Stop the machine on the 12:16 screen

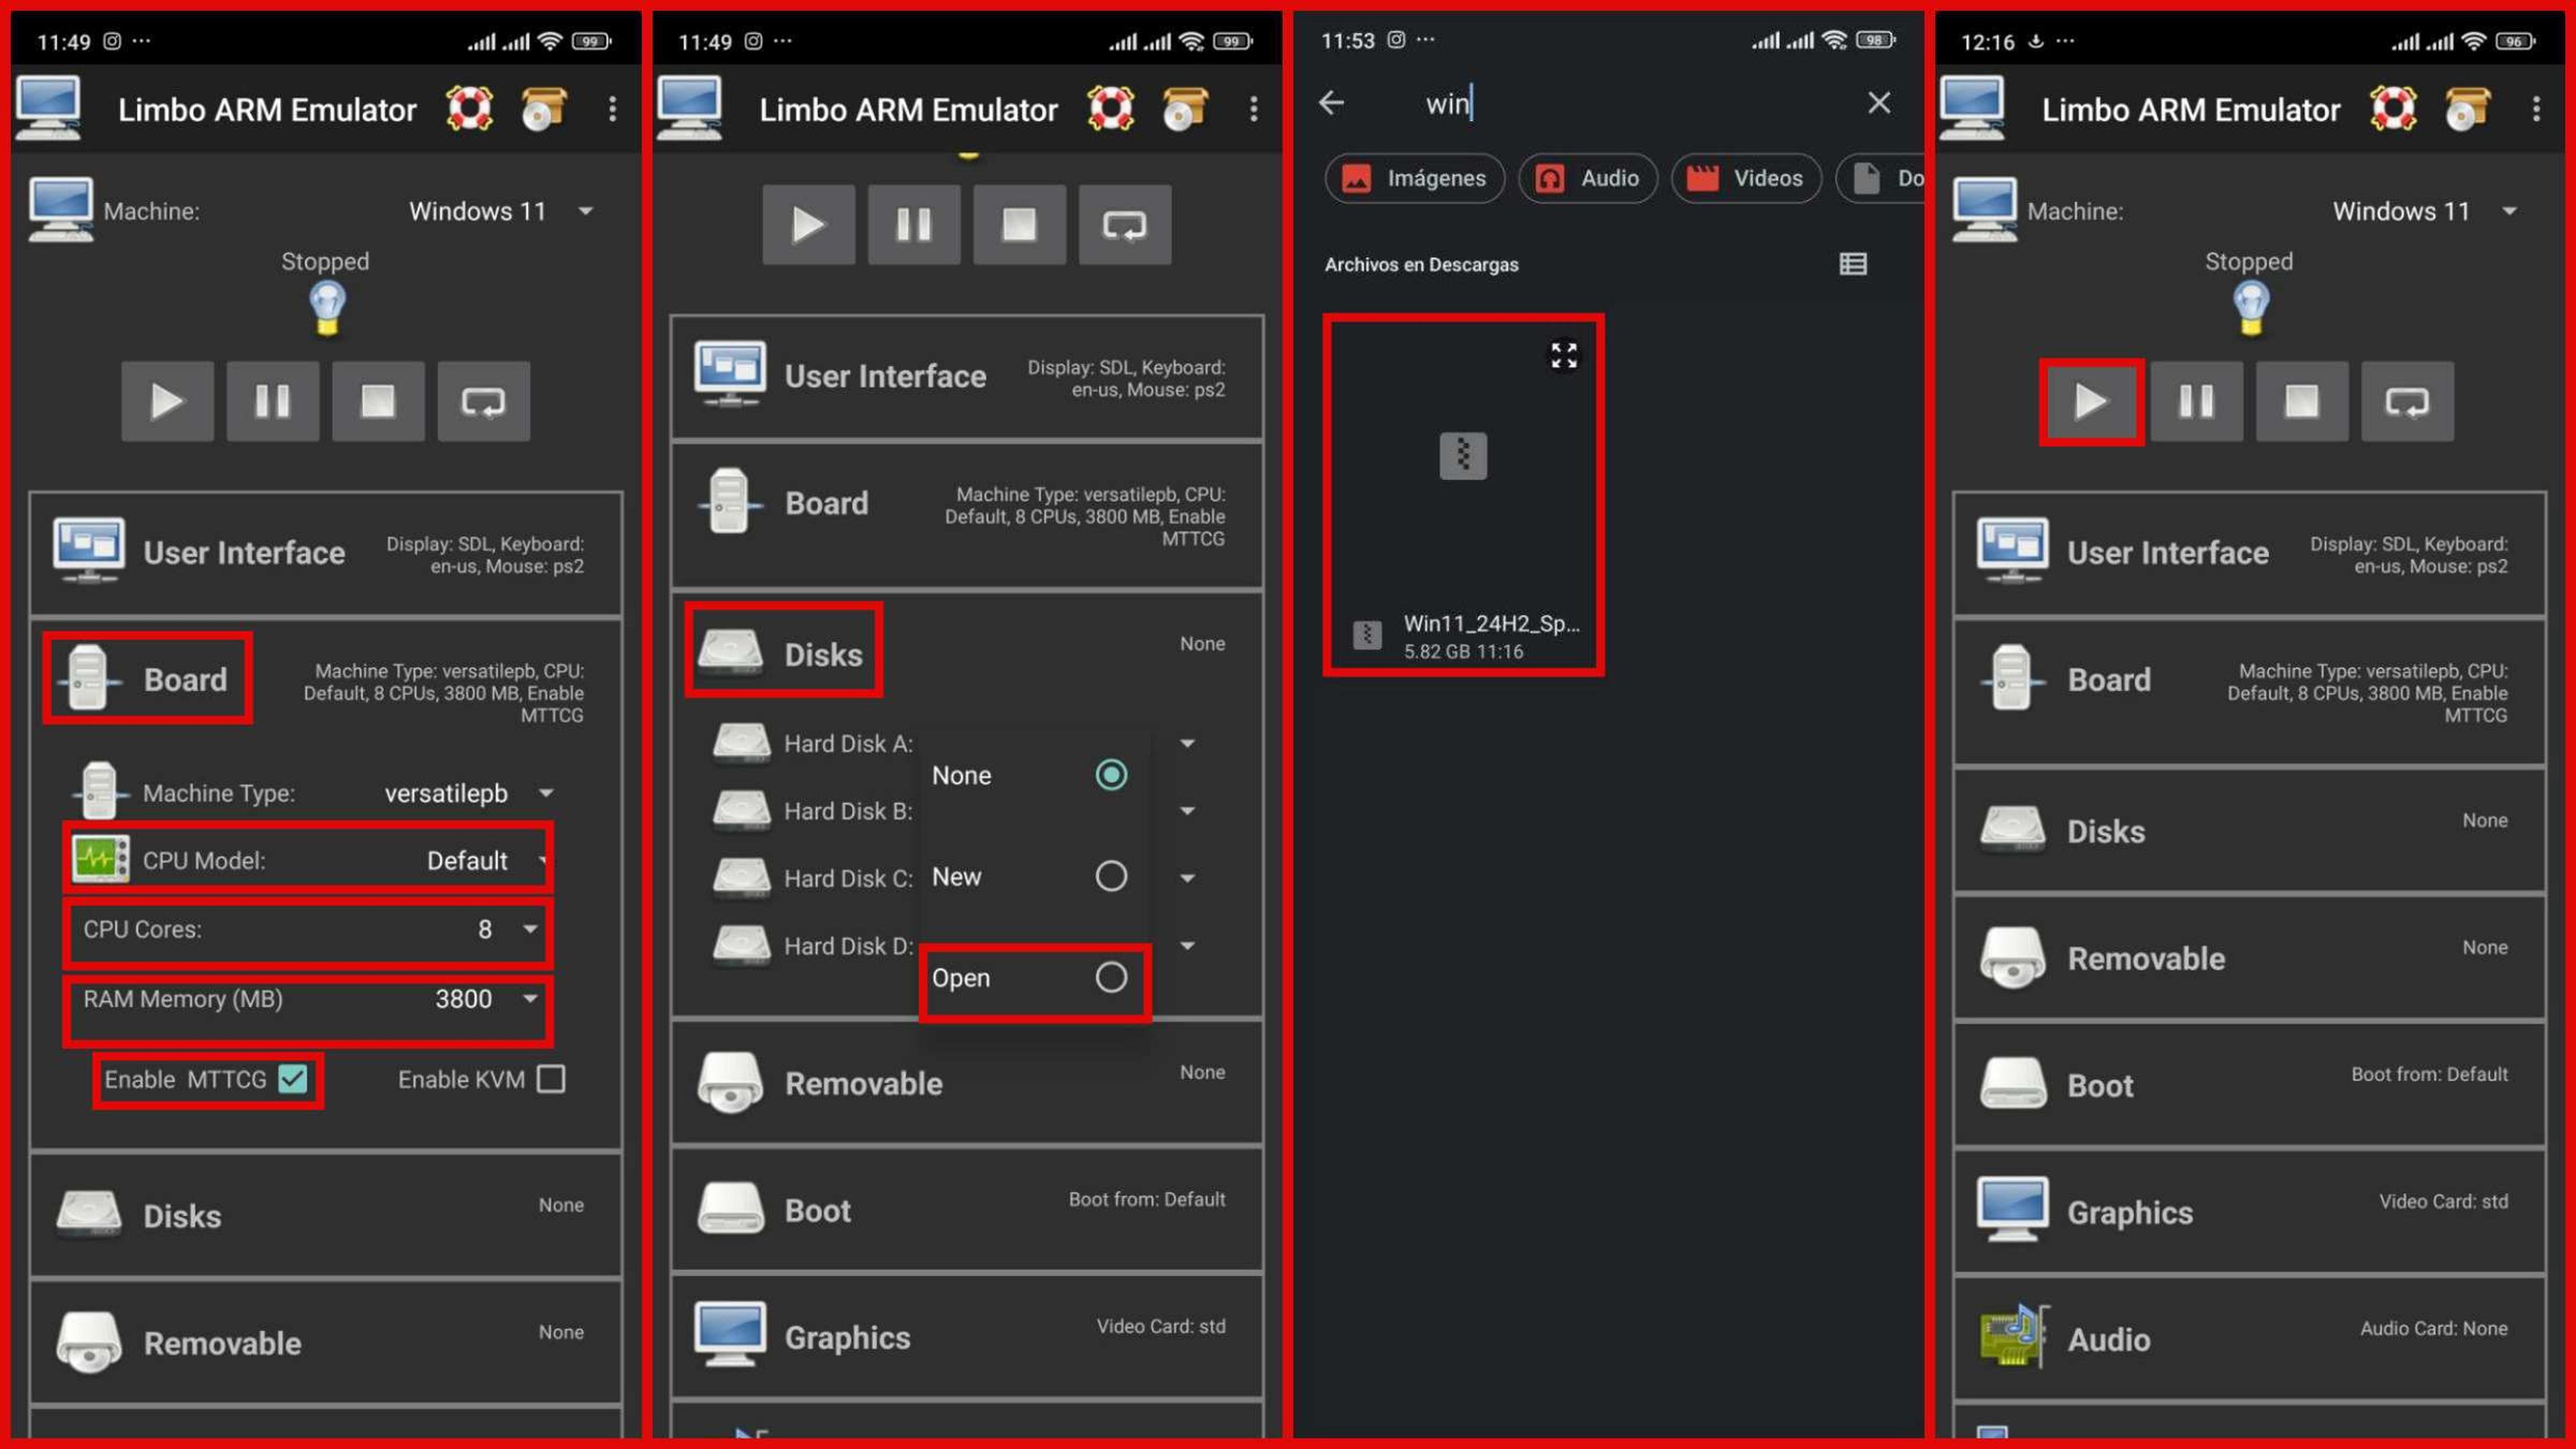[x=2302, y=402]
